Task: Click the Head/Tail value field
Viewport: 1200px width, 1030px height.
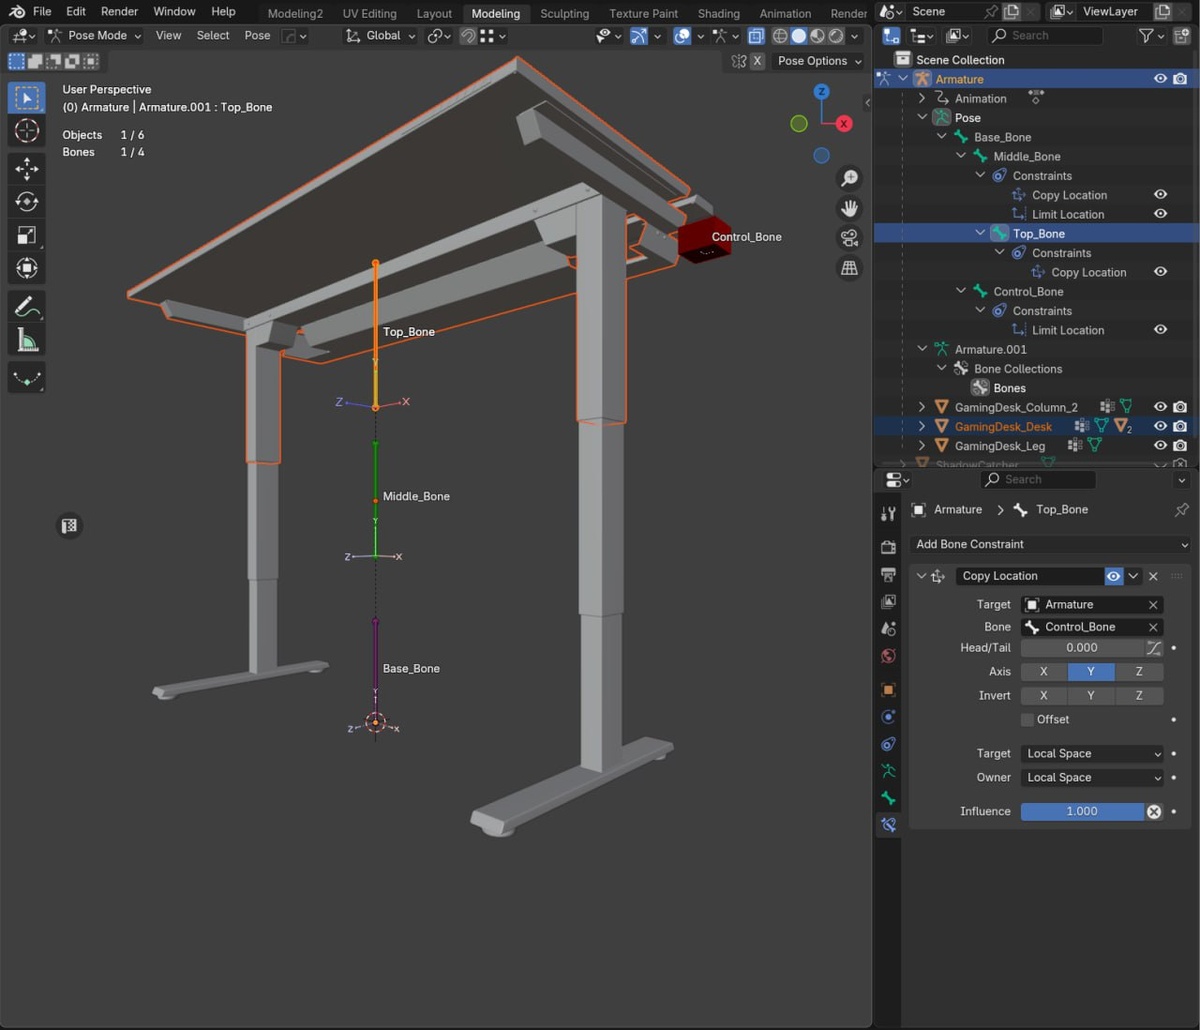Action: coord(1082,648)
